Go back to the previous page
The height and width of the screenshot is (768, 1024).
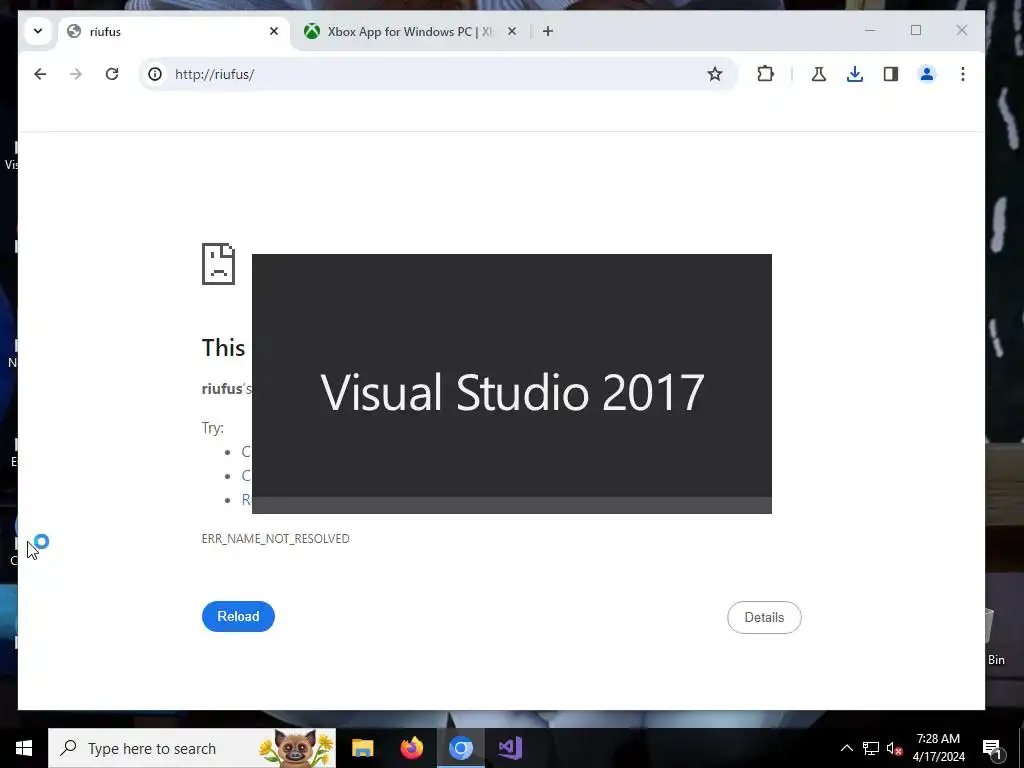pyautogui.click(x=40, y=74)
